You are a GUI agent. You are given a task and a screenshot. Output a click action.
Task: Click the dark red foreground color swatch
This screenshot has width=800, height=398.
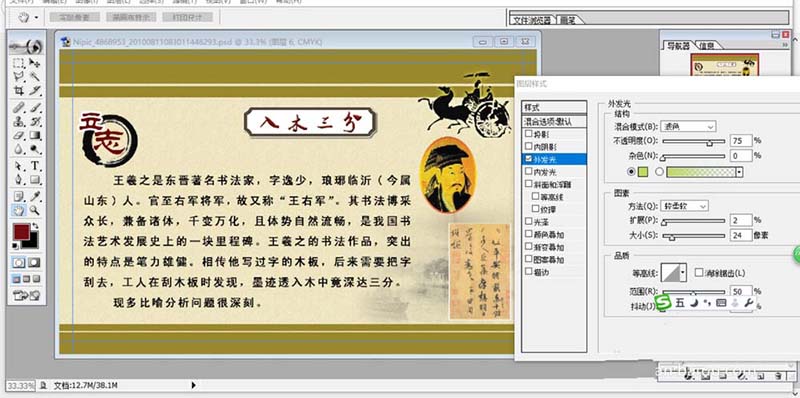click(21, 232)
